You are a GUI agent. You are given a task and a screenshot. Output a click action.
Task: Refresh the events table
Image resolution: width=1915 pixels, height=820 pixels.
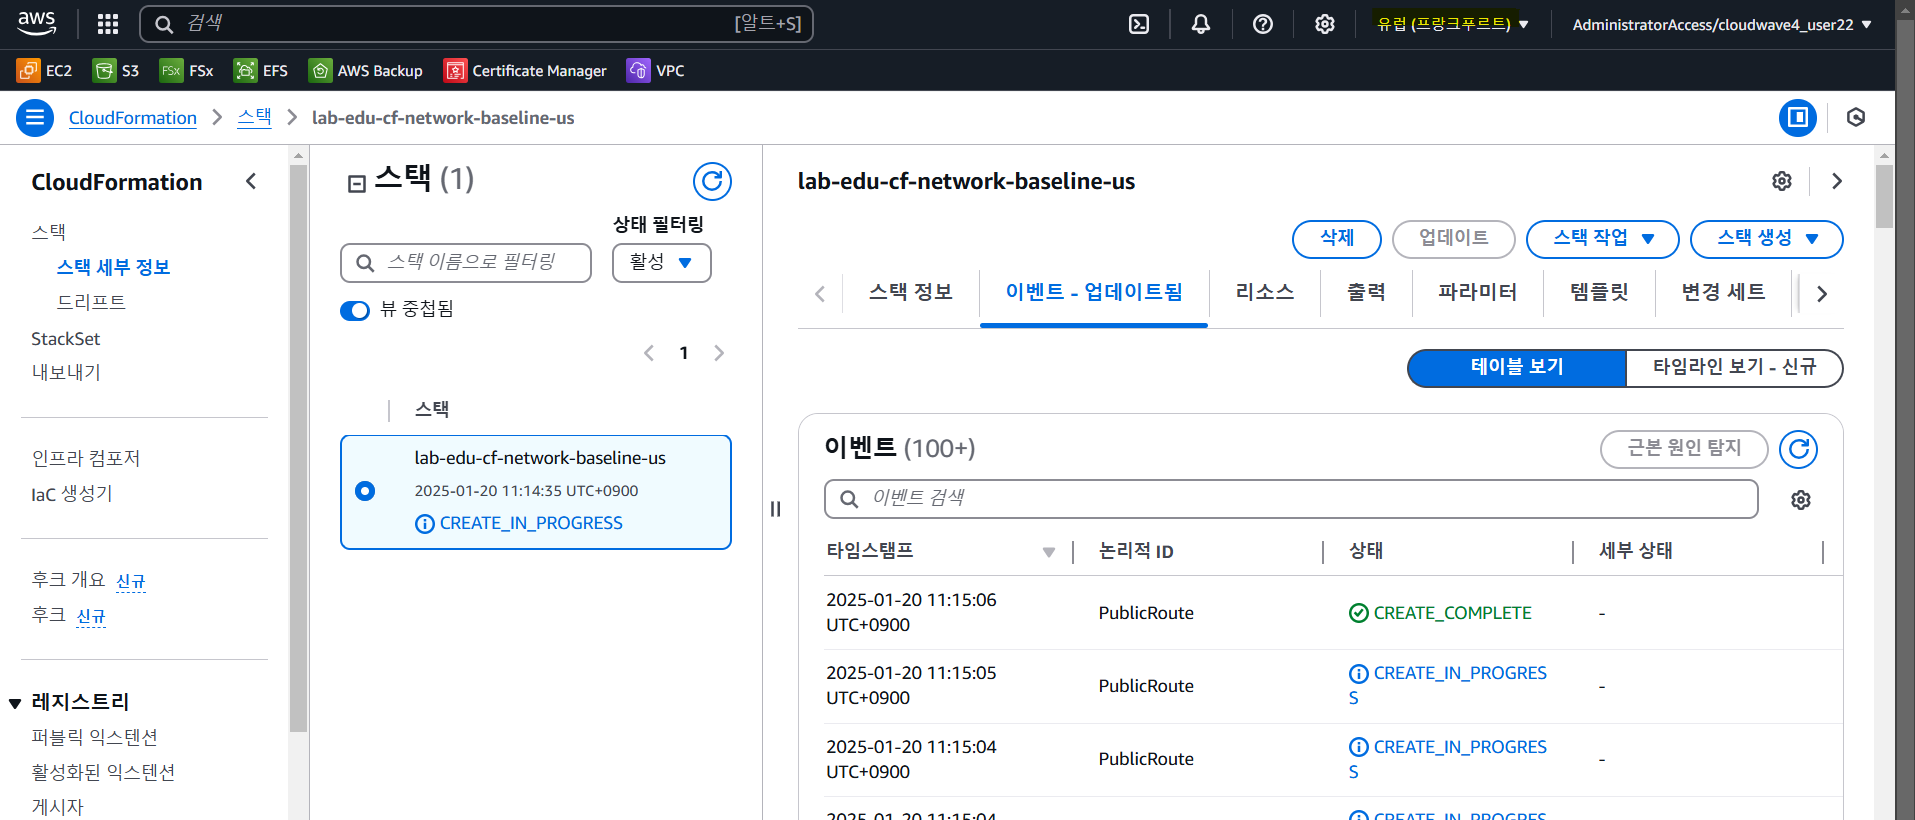[1798, 449]
